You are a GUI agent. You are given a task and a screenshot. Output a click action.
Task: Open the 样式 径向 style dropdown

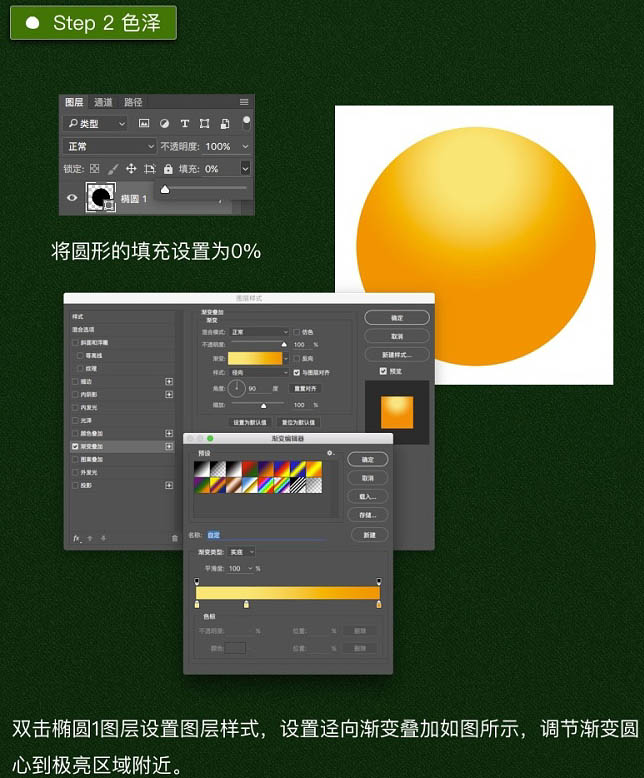259,372
